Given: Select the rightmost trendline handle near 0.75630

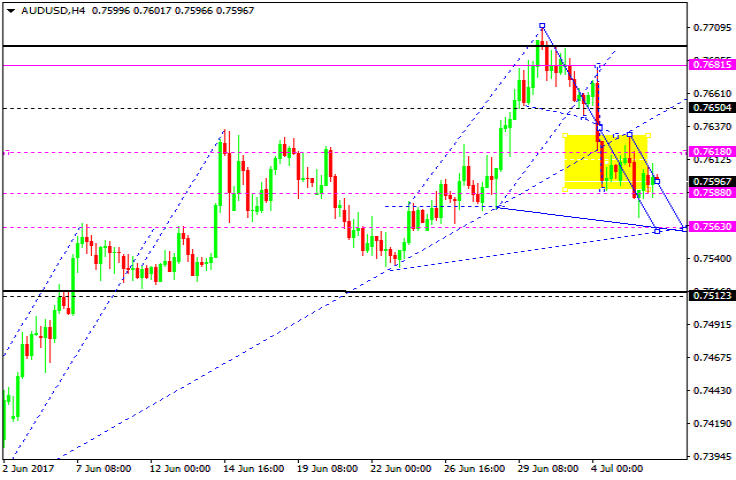Looking at the screenshot, I should (685, 229).
